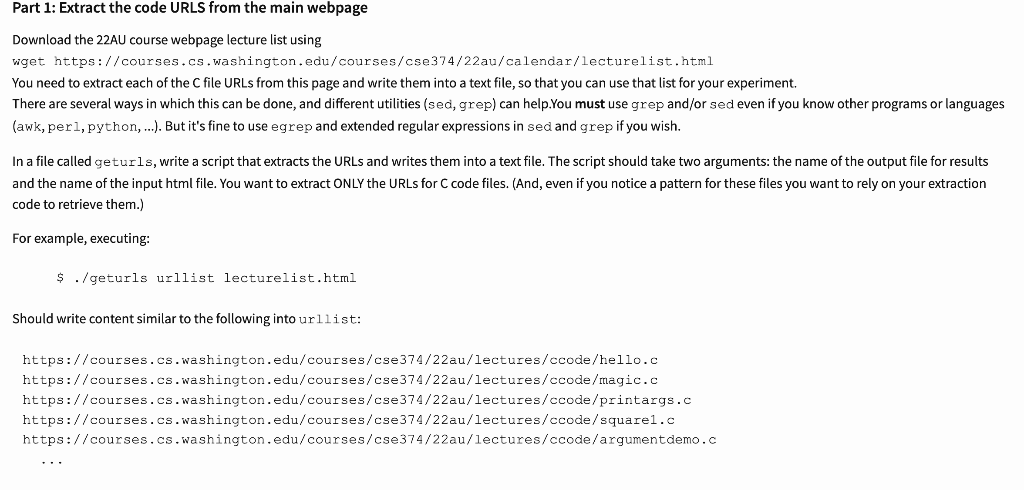
Task: Select the inline code word 'awk'
Action: click(29, 127)
